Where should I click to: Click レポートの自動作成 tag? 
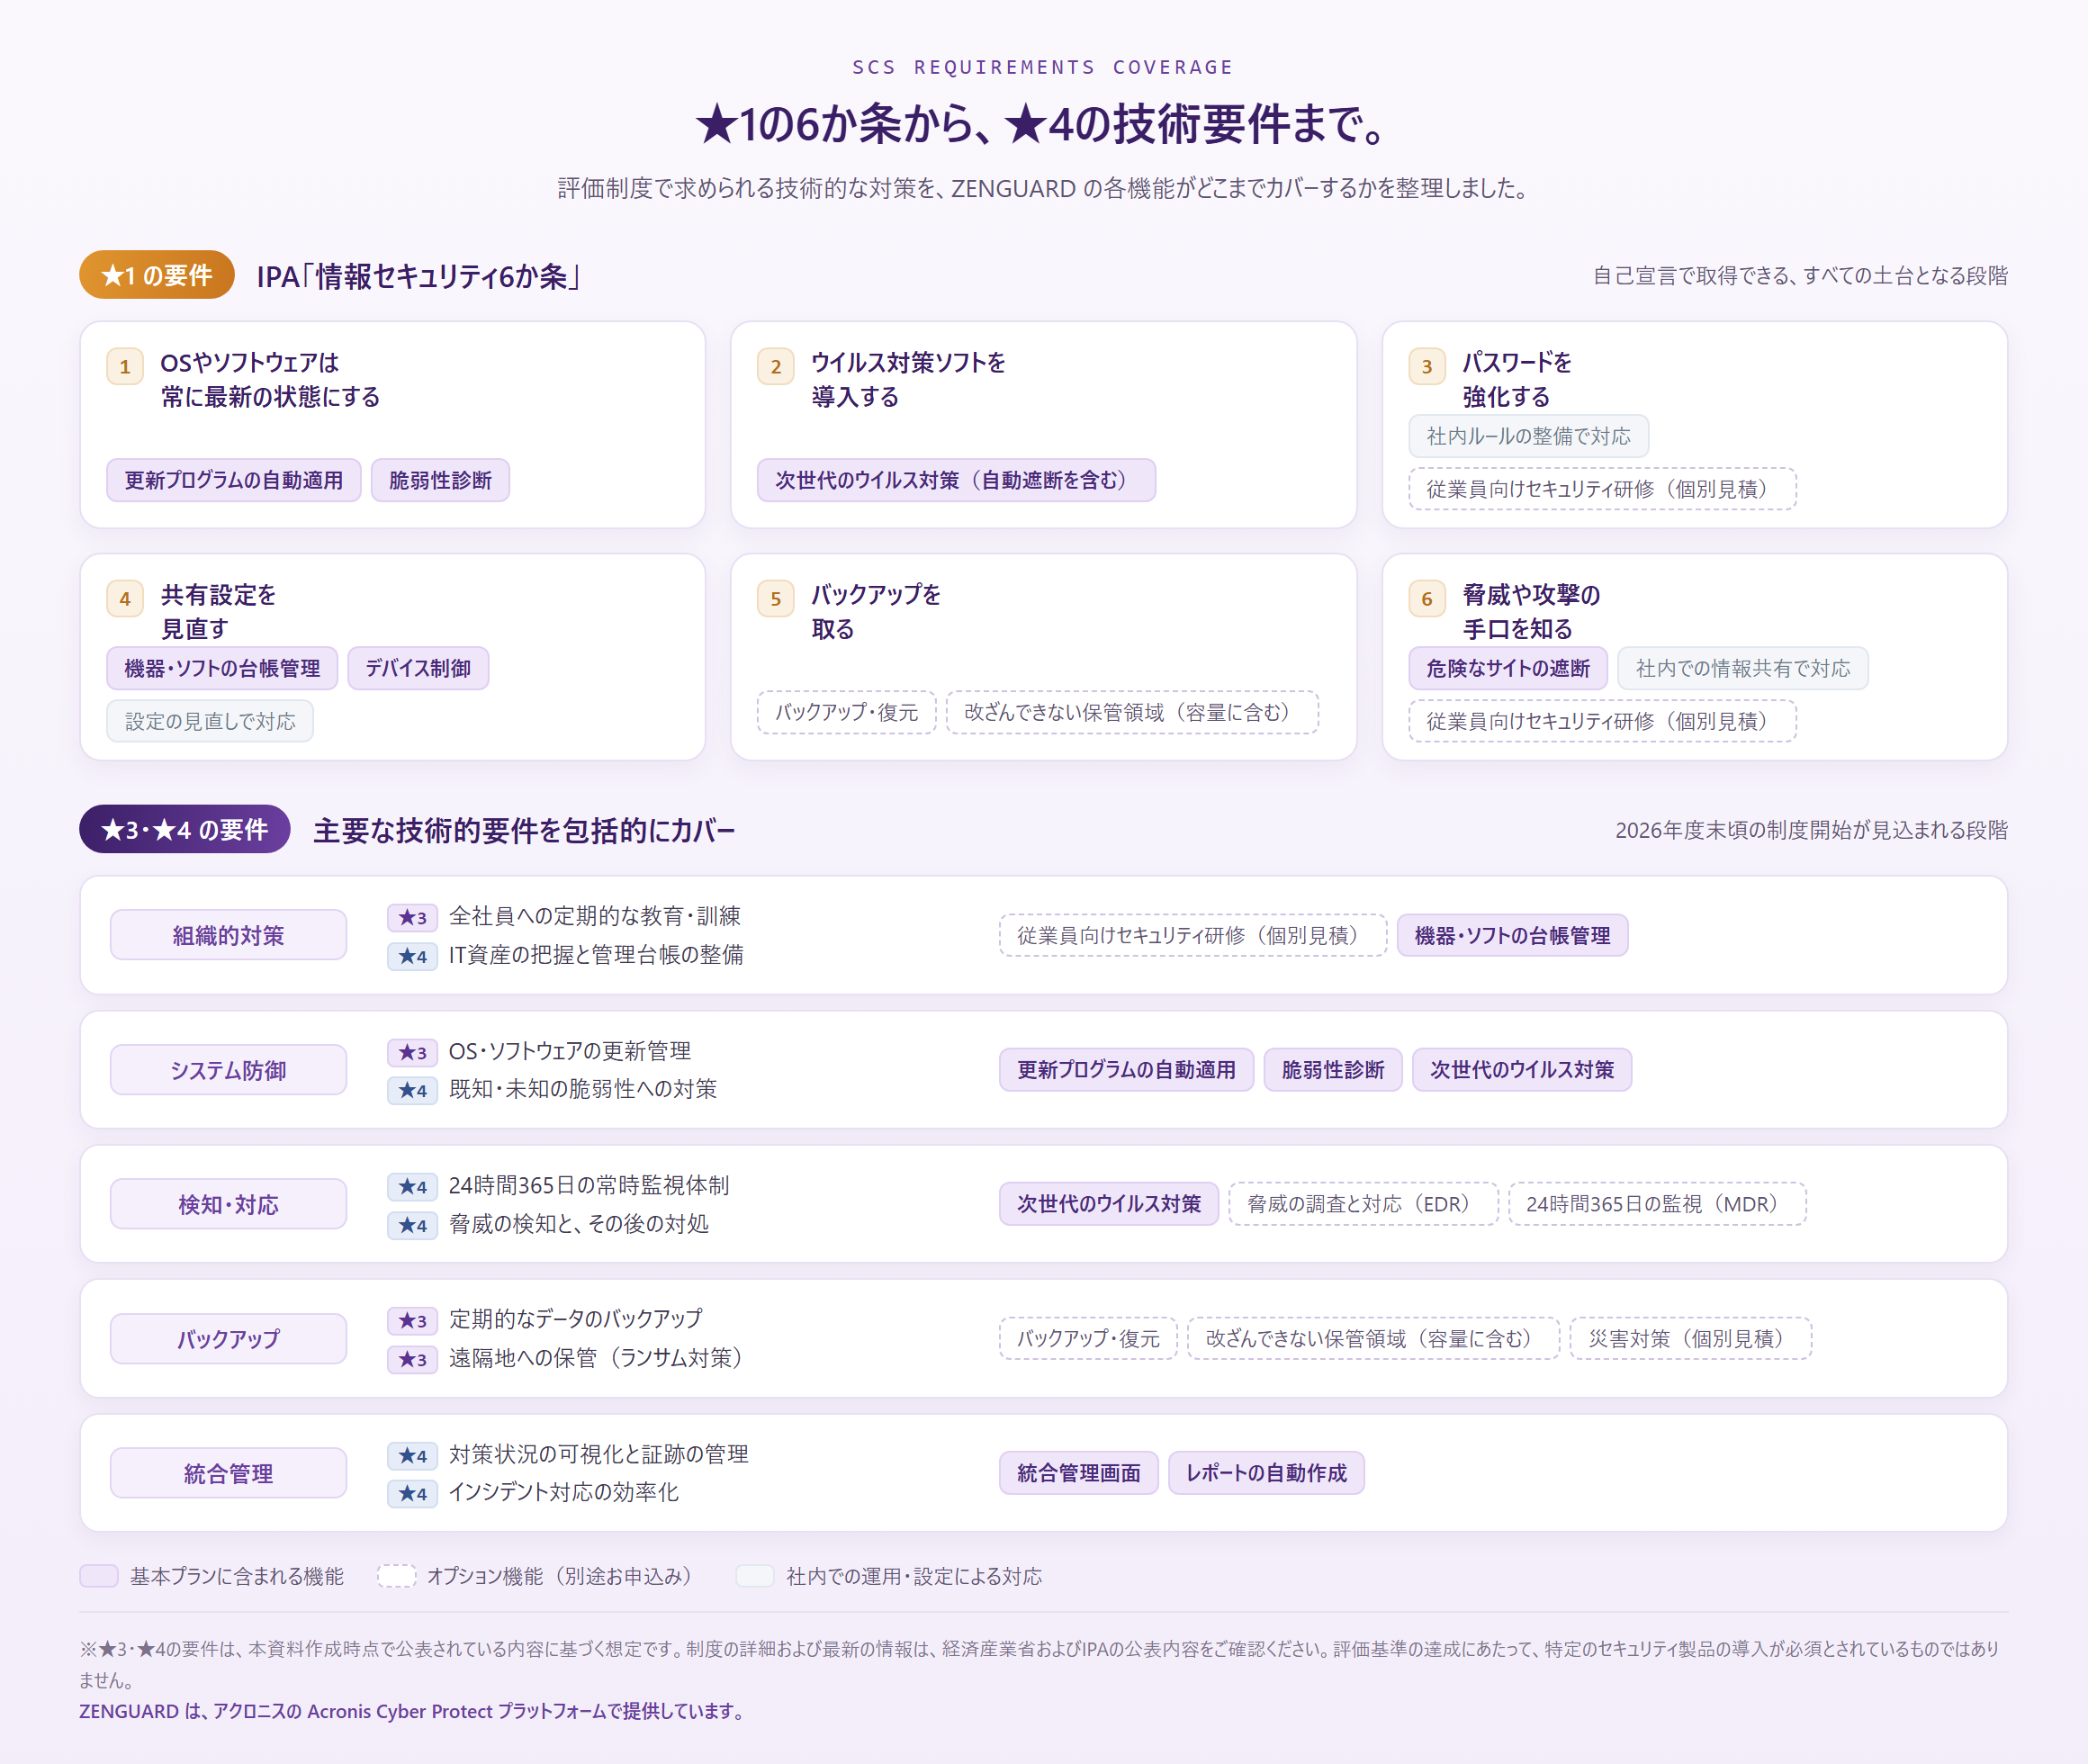click(x=1266, y=1473)
